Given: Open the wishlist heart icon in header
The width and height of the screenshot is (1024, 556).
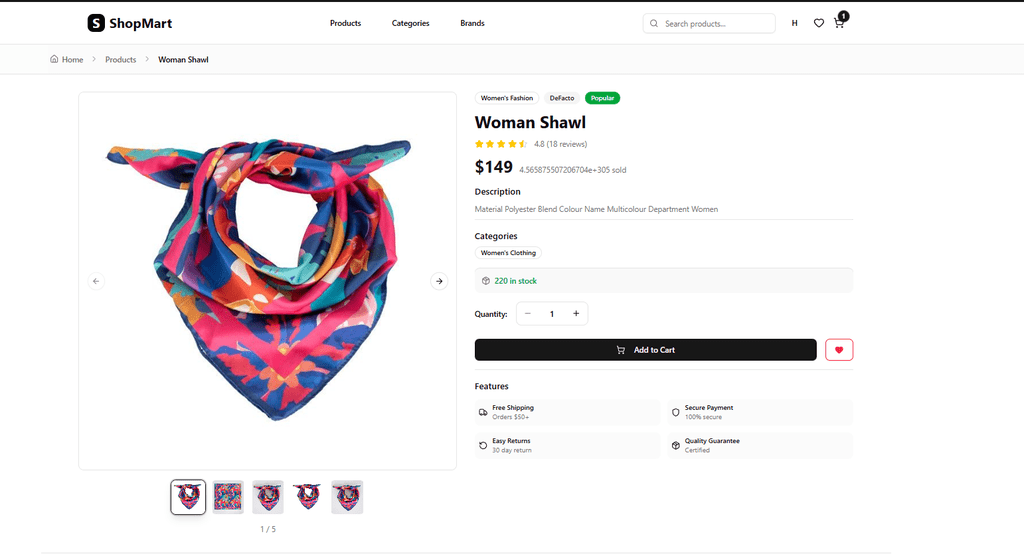Looking at the screenshot, I should 819,23.
